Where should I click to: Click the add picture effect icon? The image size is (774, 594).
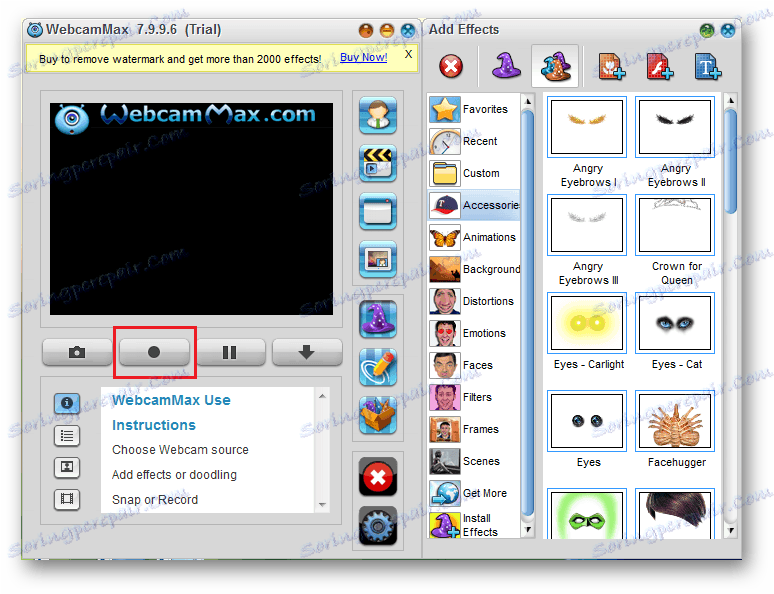click(x=612, y=67)
